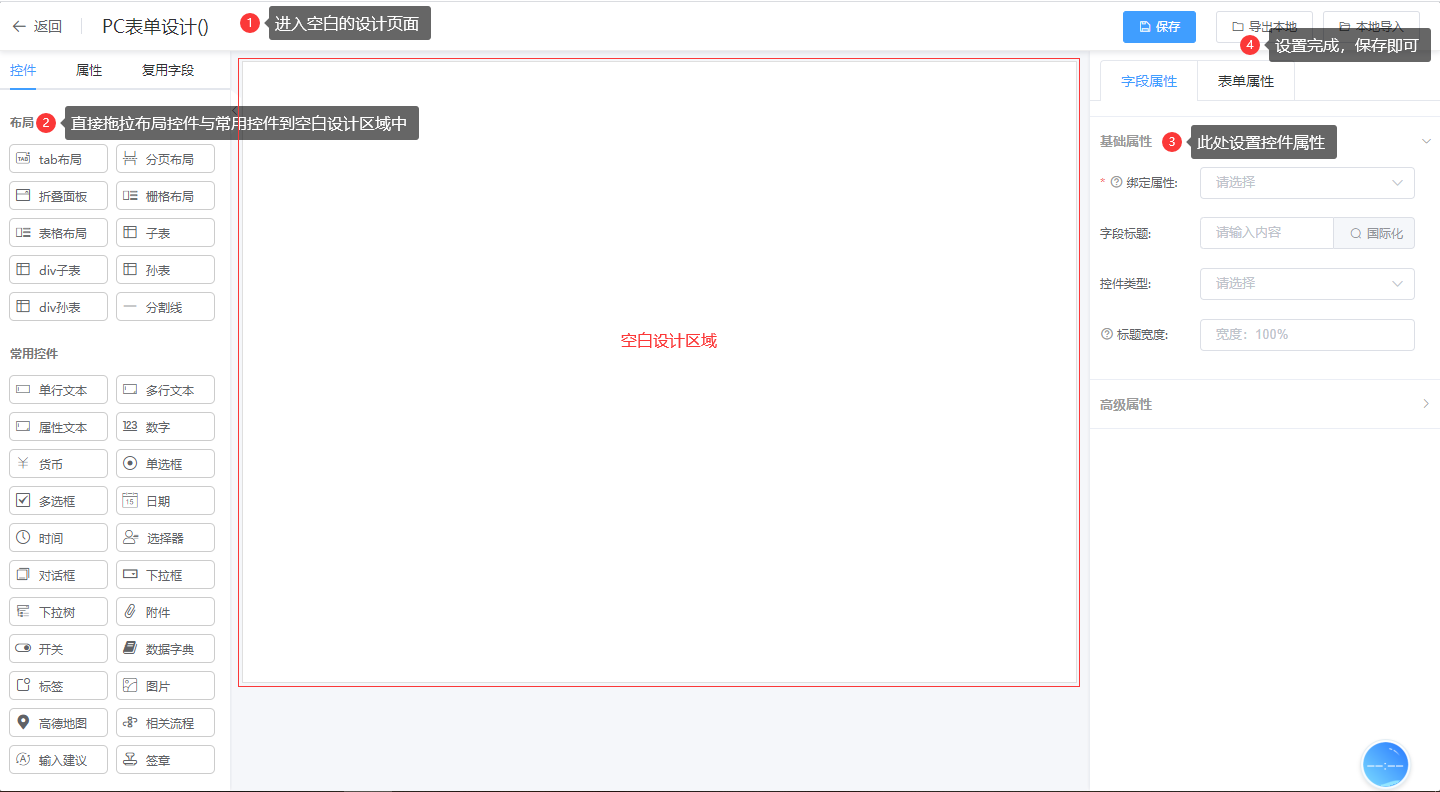Select the 字段属性 tab
1440x792 pixels.
(1149, 81)
